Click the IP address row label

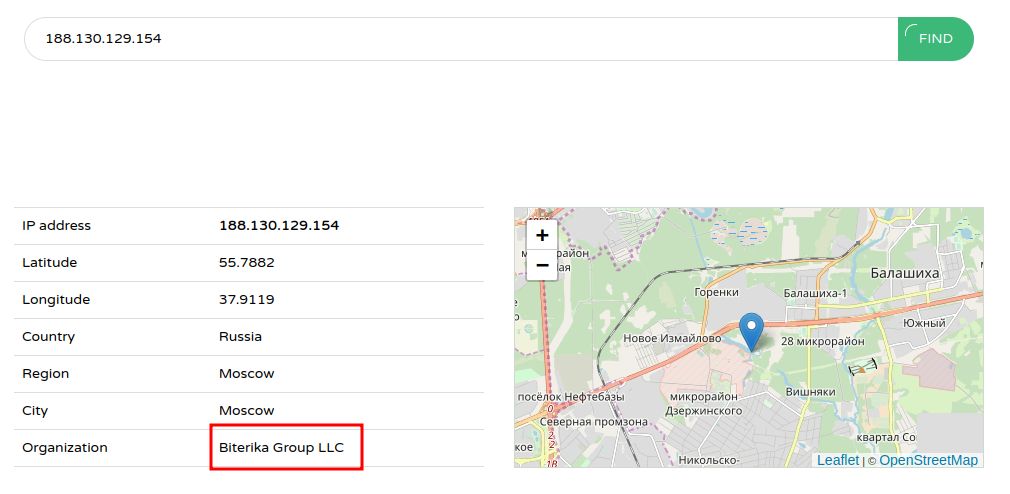click(x=57, y=225)
